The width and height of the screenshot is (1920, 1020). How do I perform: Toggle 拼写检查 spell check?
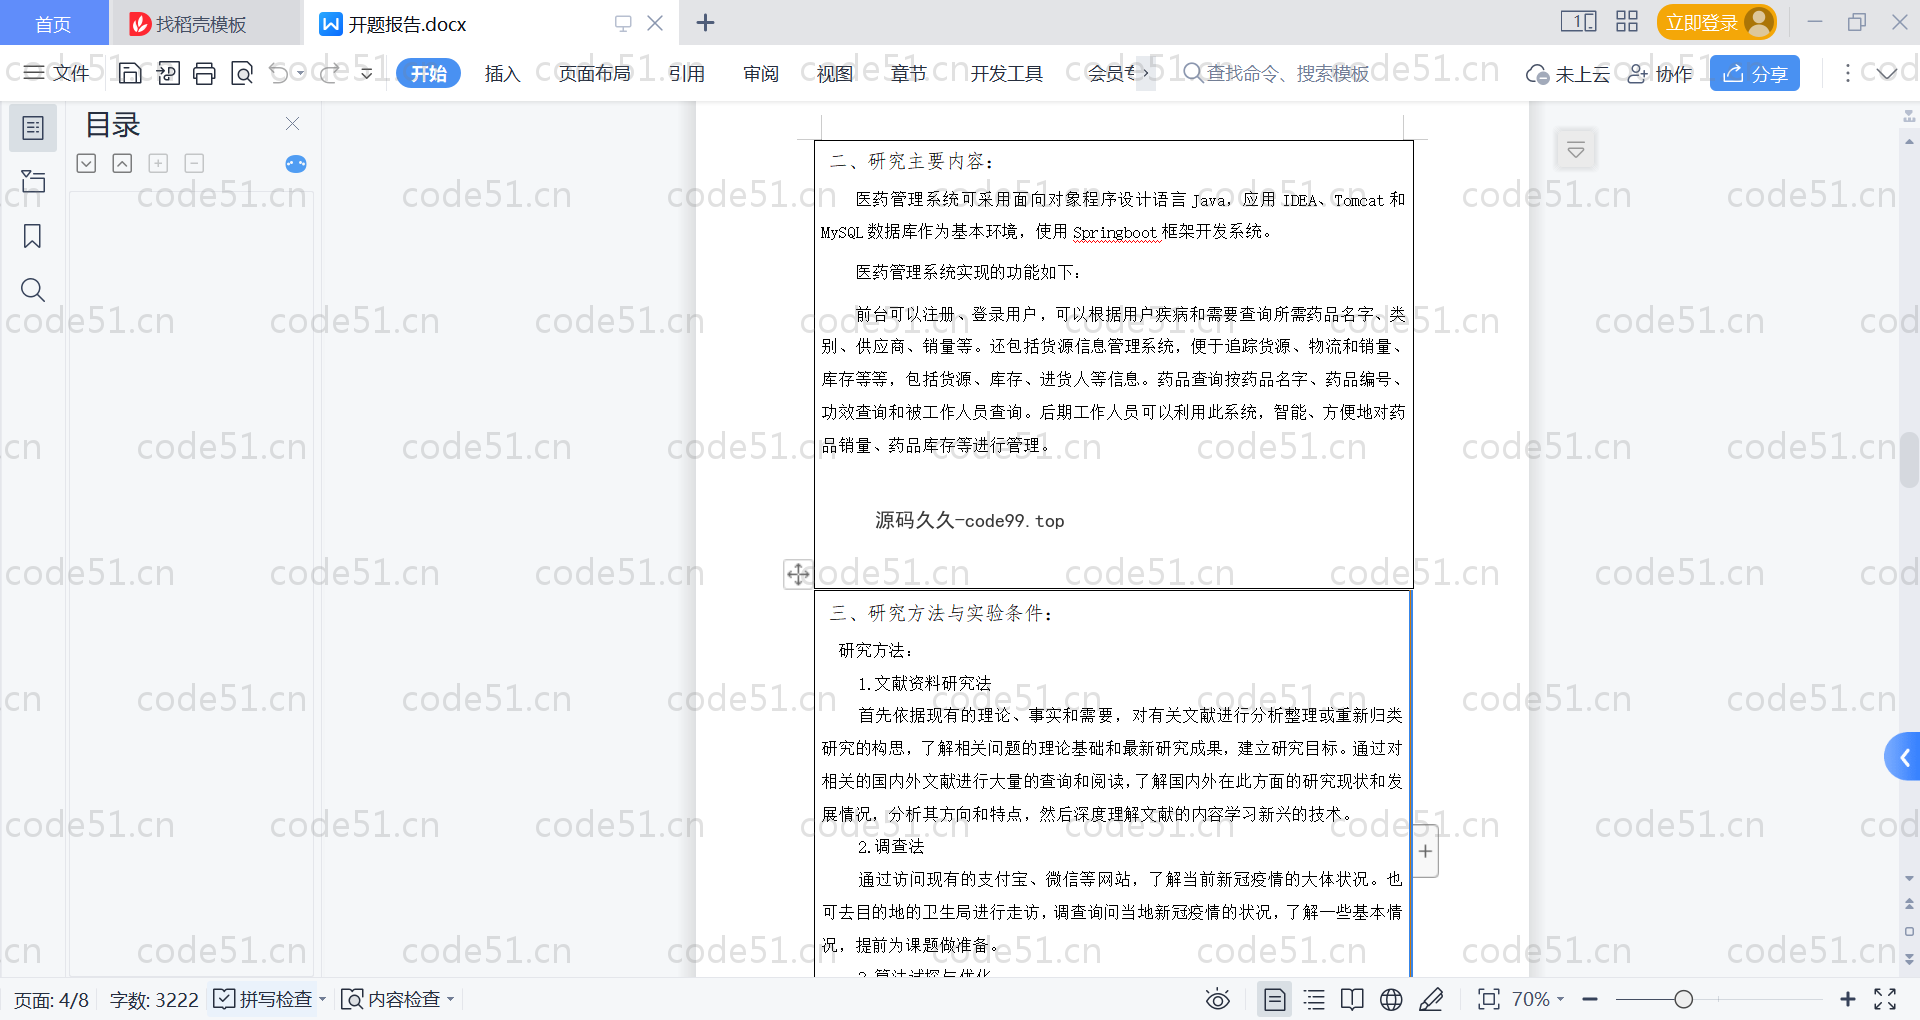263,999
